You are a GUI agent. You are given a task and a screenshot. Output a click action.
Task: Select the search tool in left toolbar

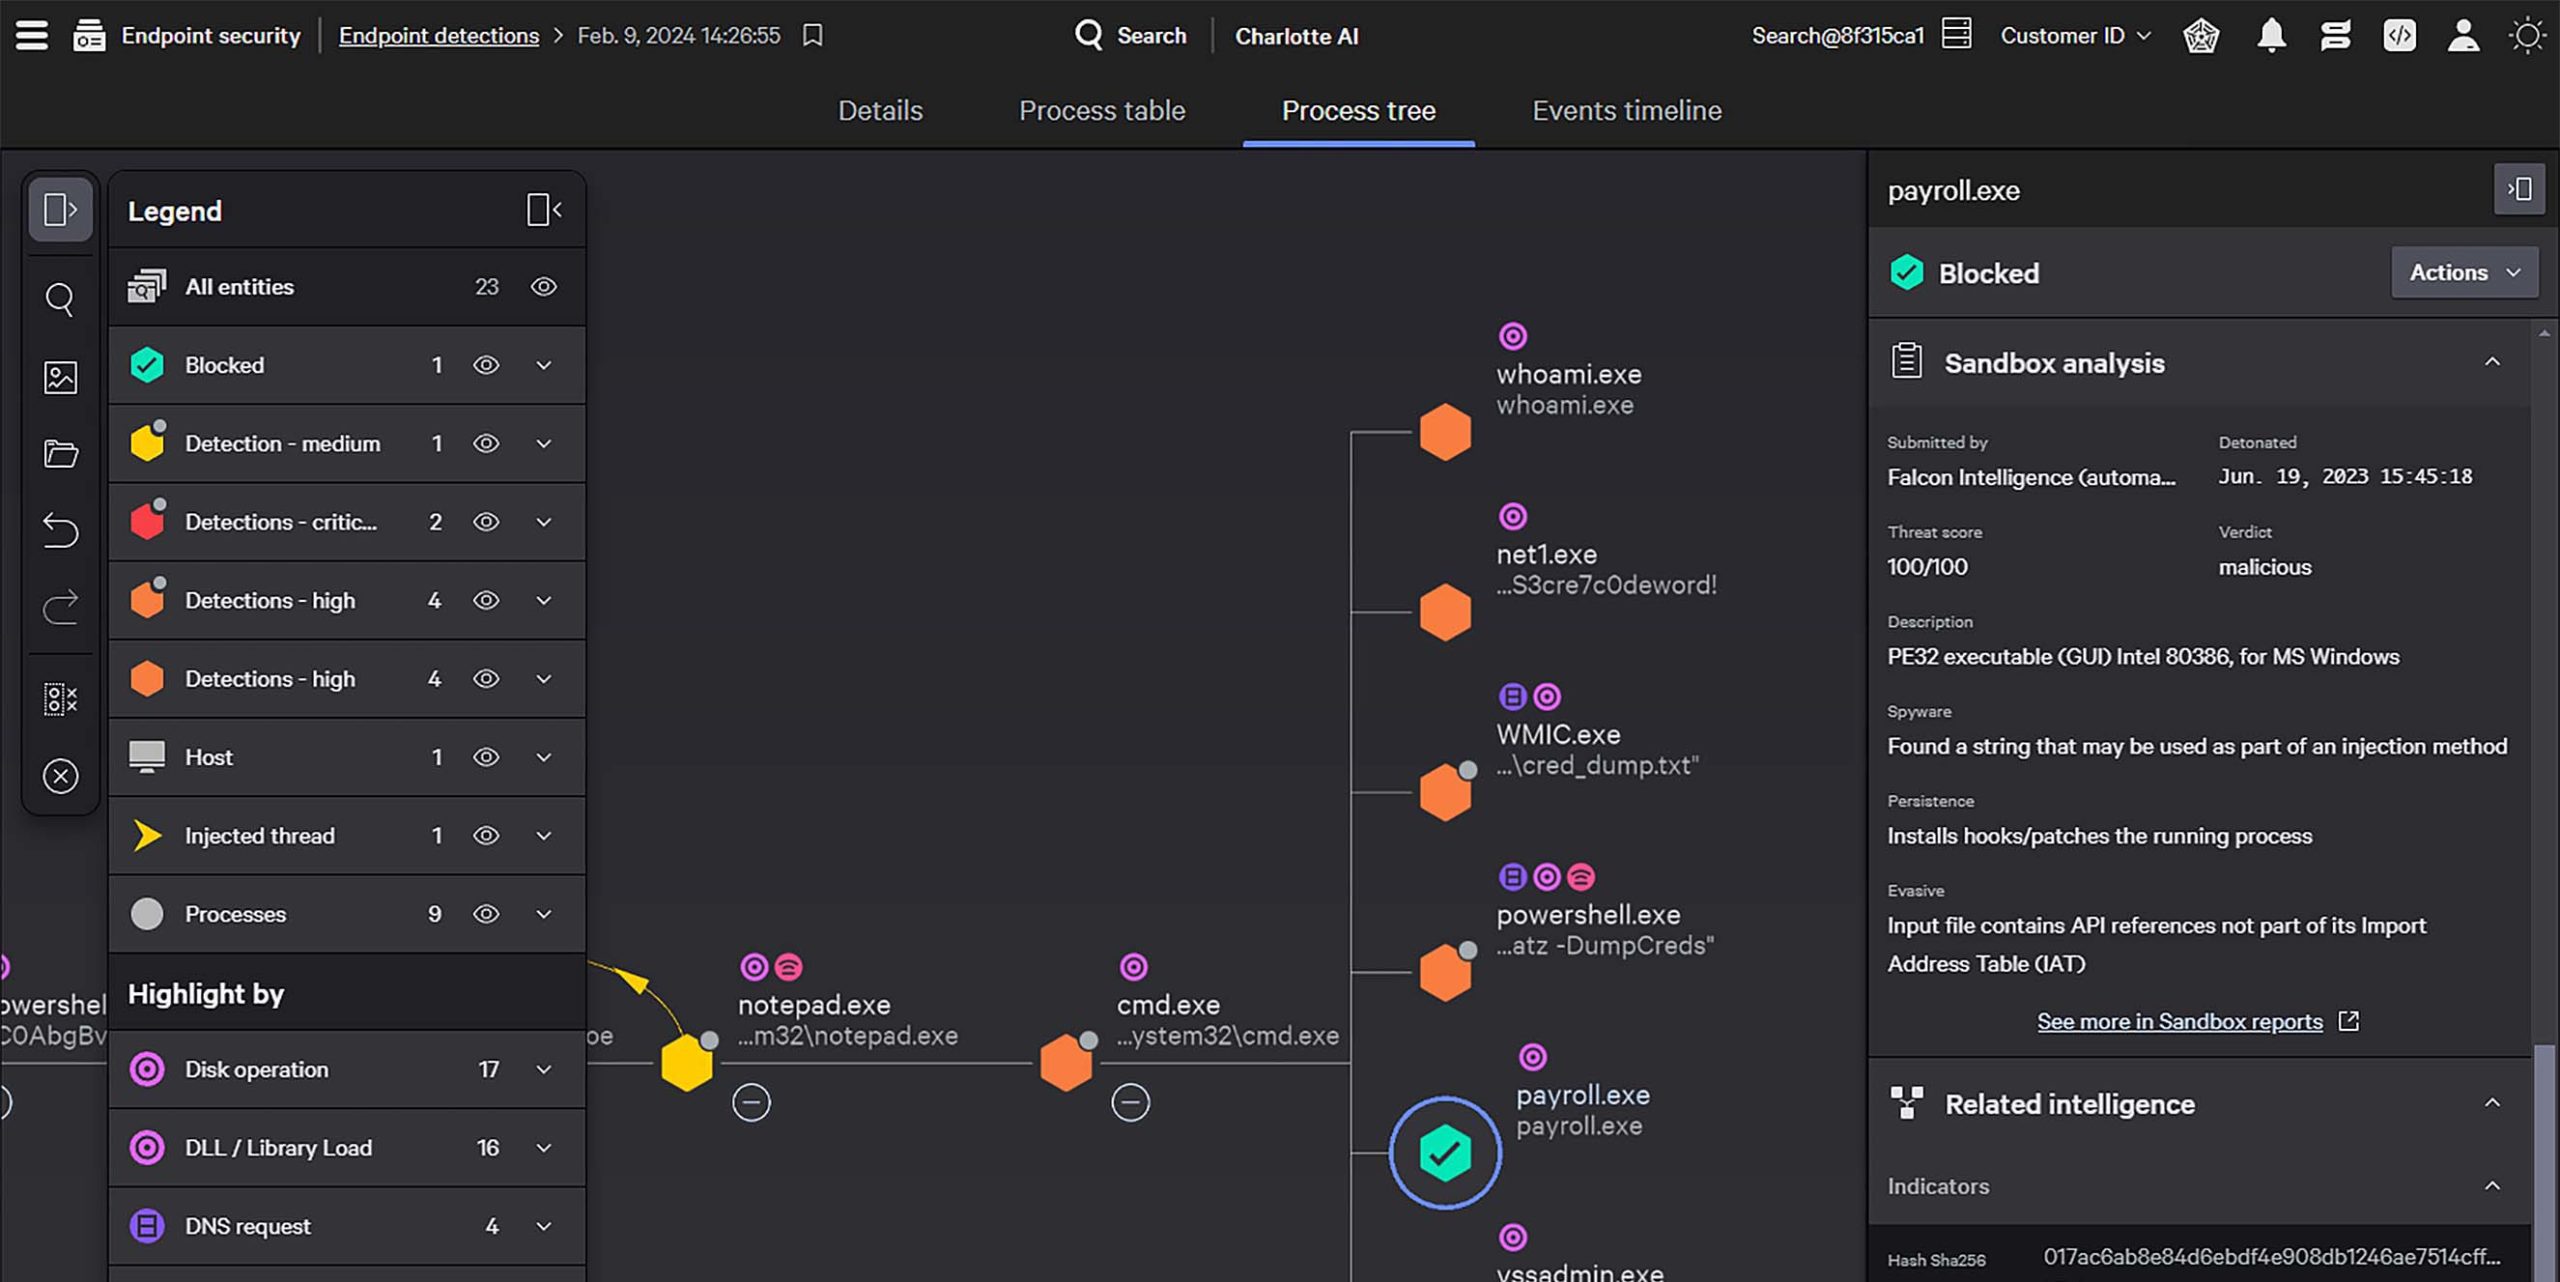[x=60, y=299]
